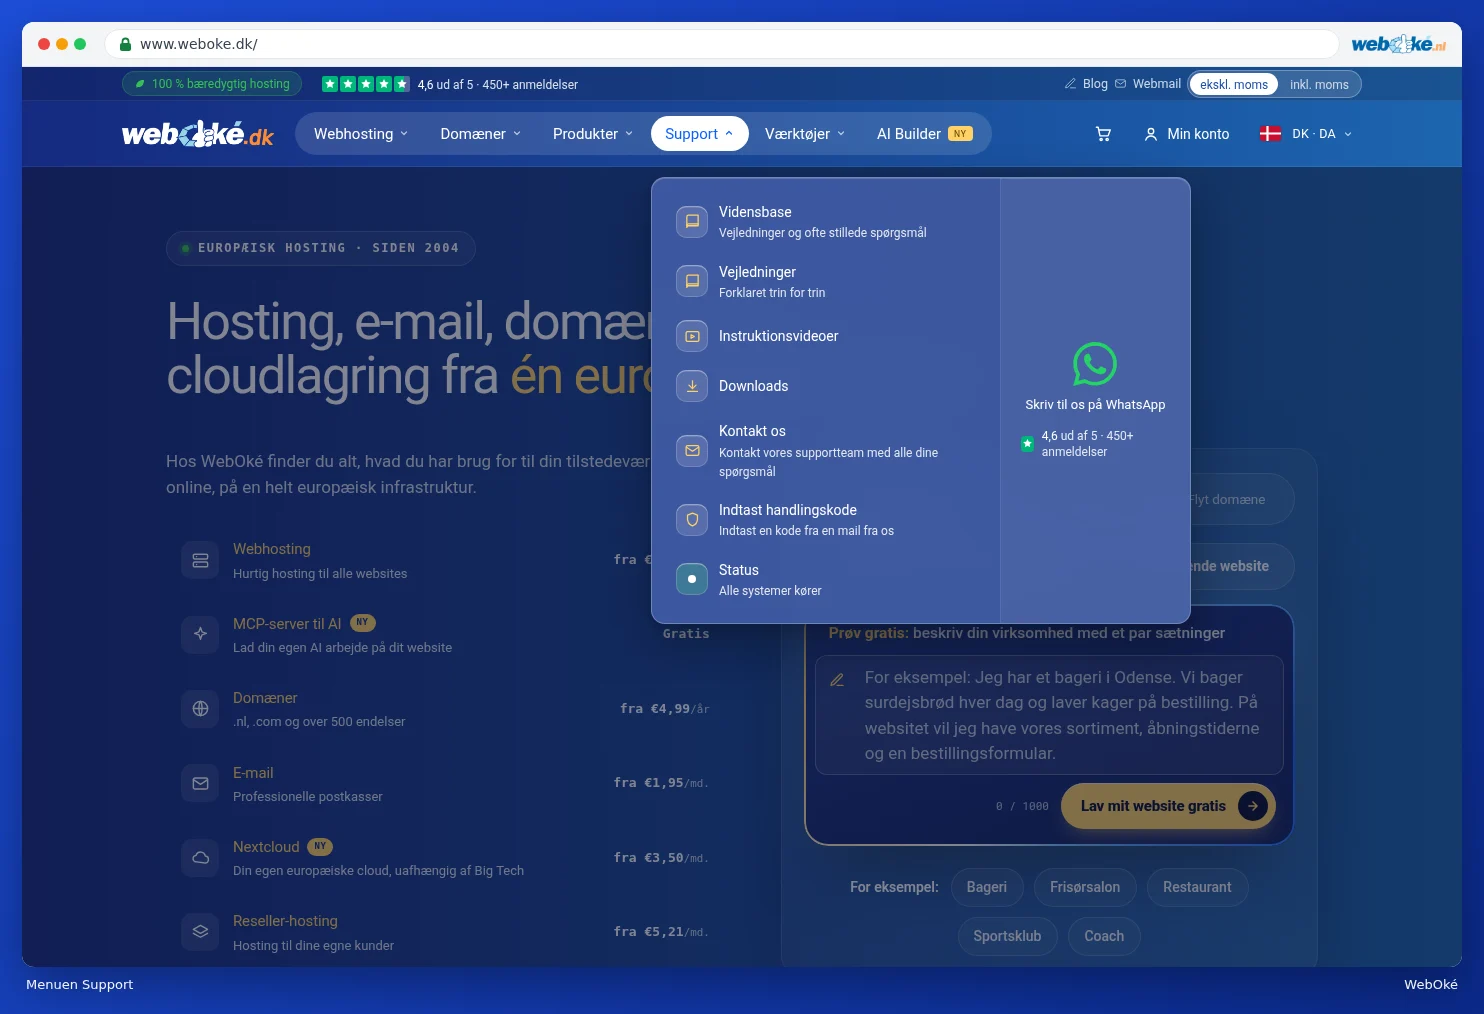This screenshot has height=1014, width=1484.
Task: Click the E-mail envelope icon in product list
Action: point(200,784)
